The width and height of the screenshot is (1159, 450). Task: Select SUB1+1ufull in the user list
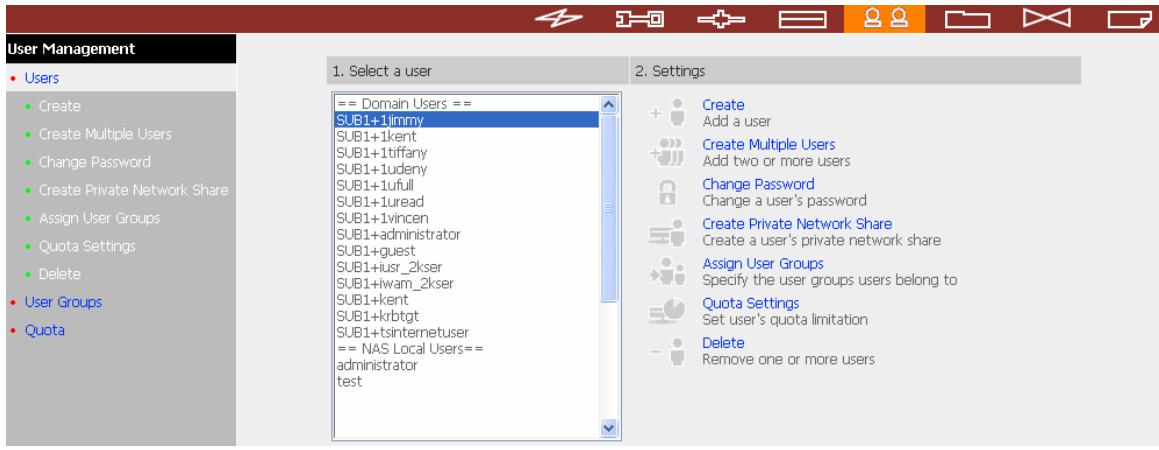[466, 185]
